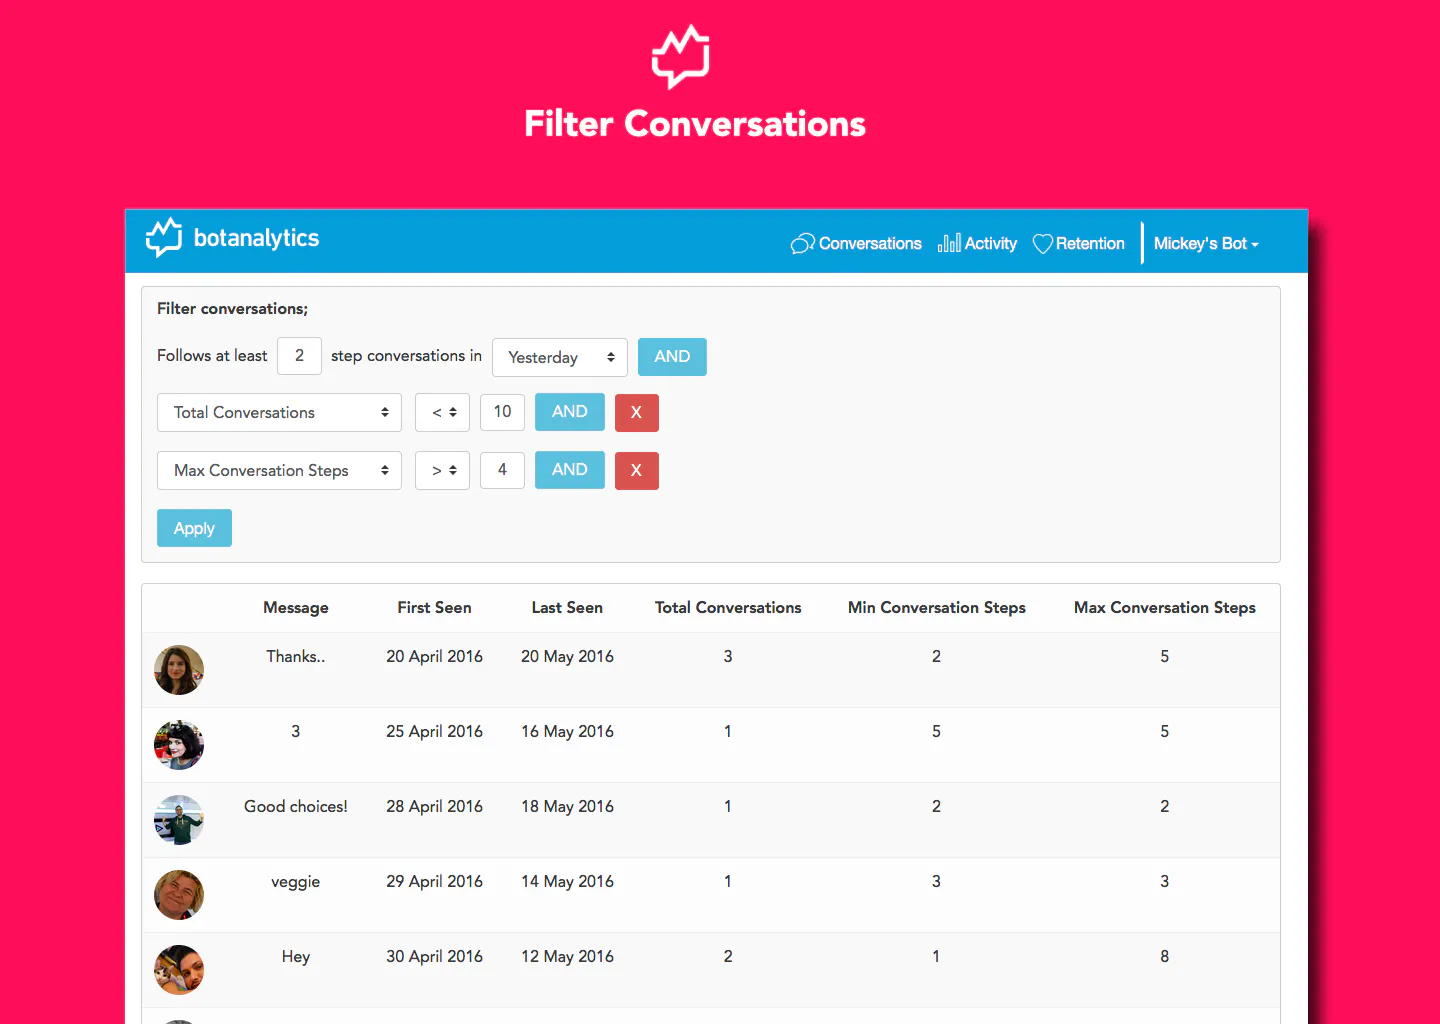1440x1024 pixels.
Task: Click the Min Conversation Steps column header
Action: (937, 607)
